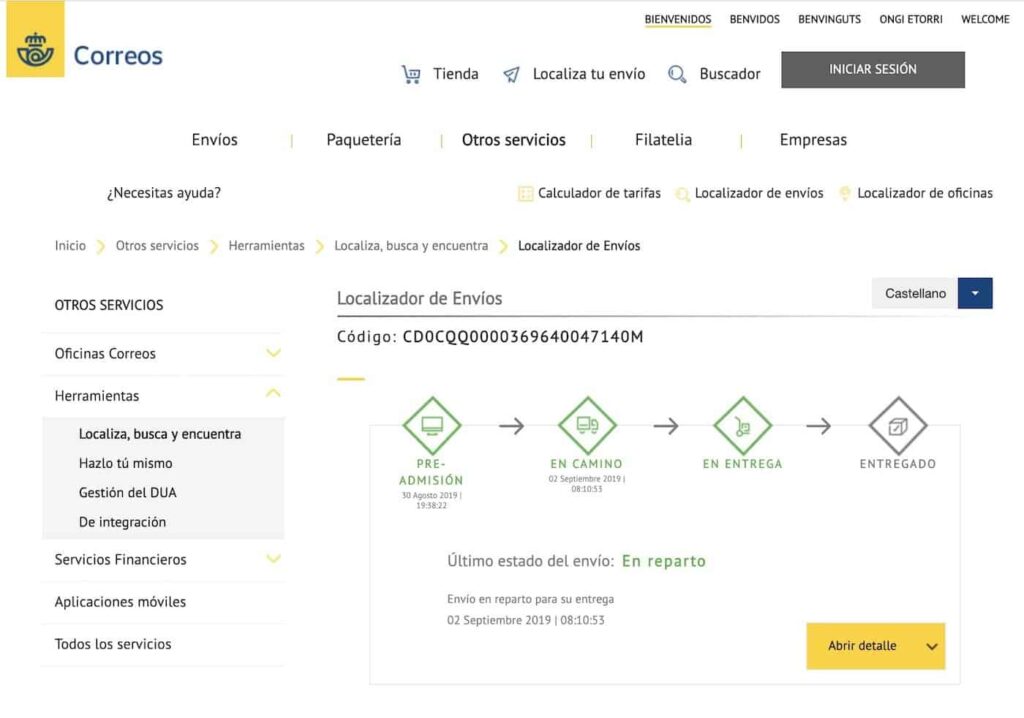Expand the Oficinas Correos section
1024x718 pixels.
tap(273, 353)
